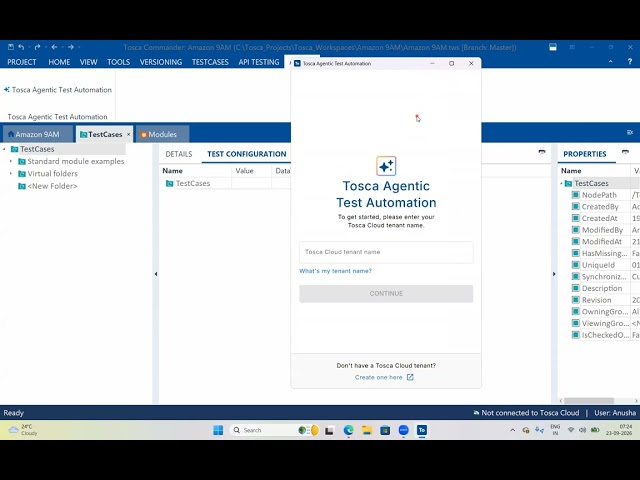Click print icon above the configuration grid
The height and width of the screenshot is (480, 640).
542,152
